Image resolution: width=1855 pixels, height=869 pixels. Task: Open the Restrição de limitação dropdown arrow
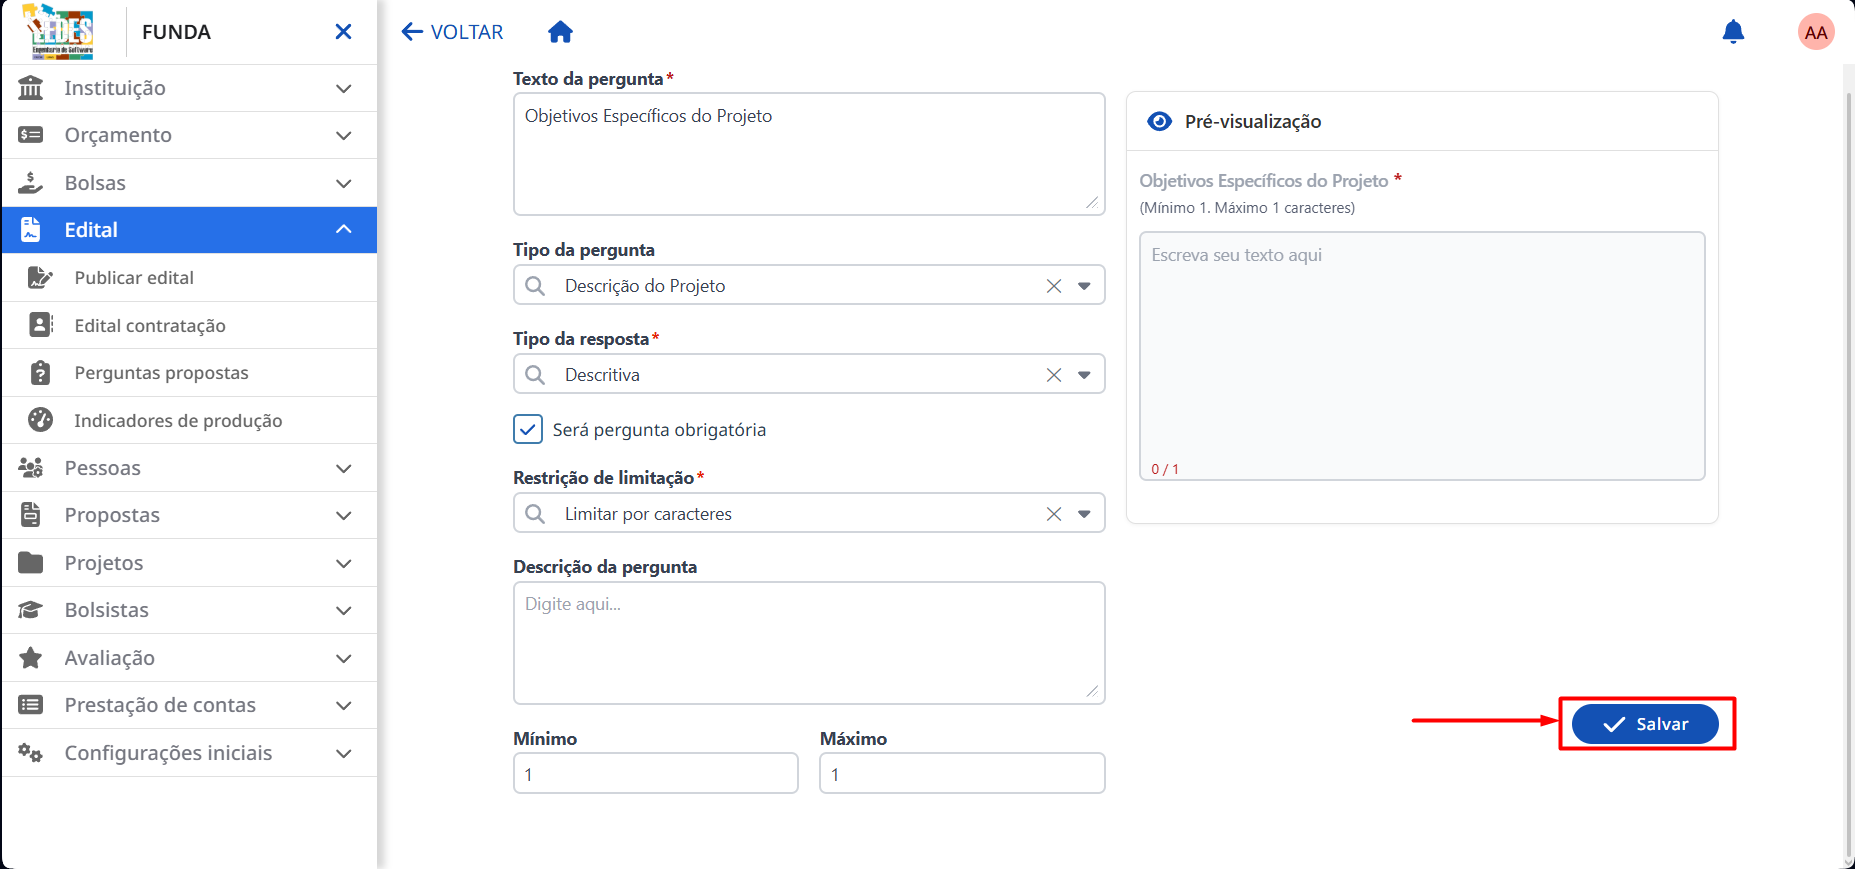(1084, 514)
